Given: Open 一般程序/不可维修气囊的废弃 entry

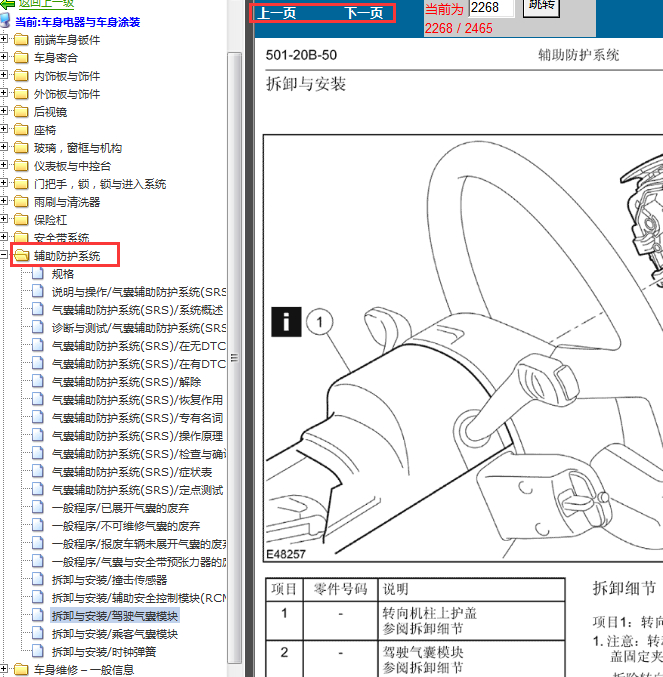Looking at the screenshot, I should [x=126, y=526].
